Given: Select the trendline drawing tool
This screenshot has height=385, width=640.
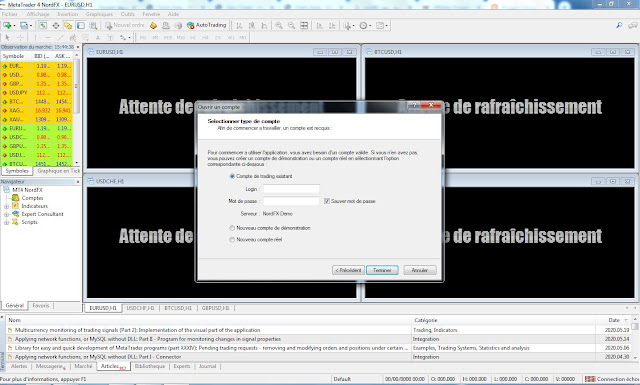Looking at the screenshot, I should (60, 38).
